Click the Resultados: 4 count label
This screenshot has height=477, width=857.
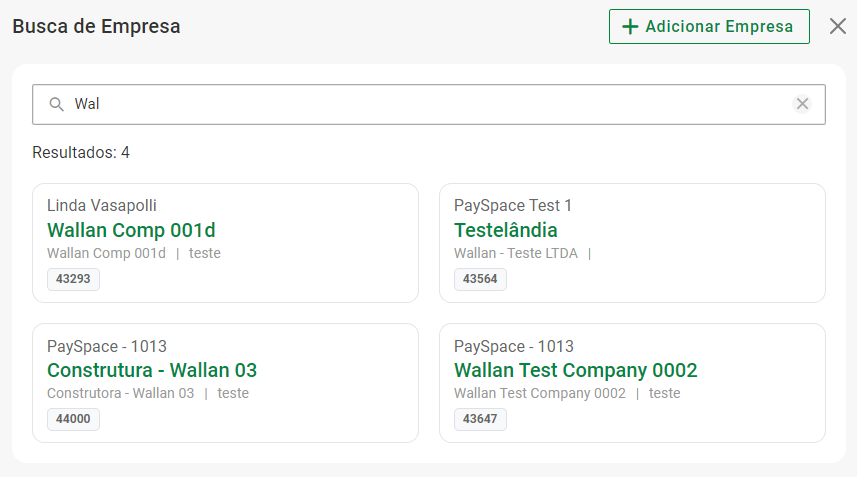pyautogui.click(x=81, y=153)
